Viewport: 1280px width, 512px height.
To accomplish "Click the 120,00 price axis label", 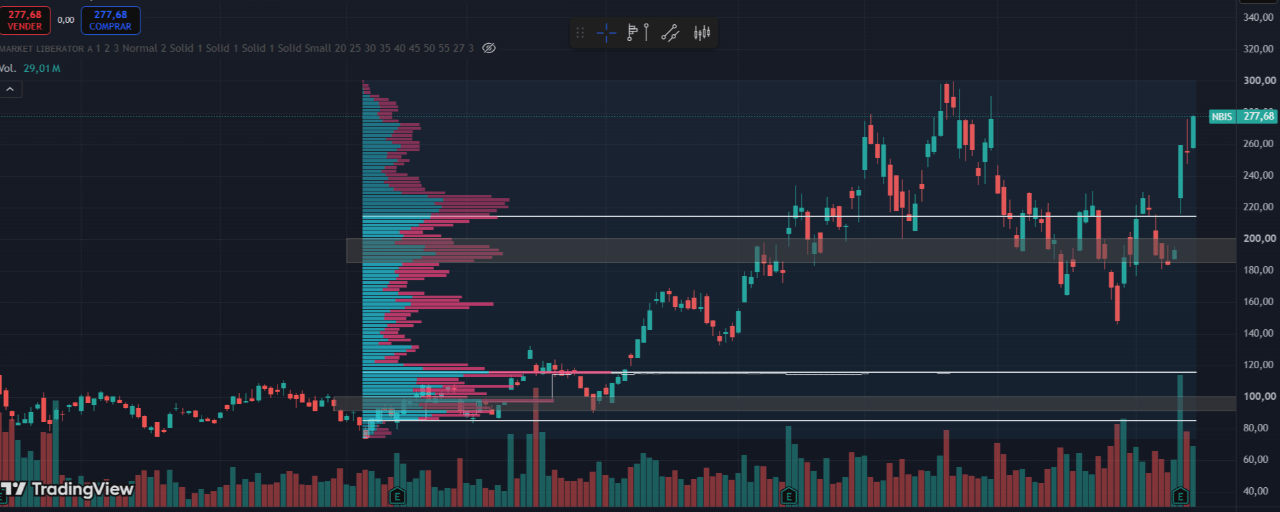I will pos(1258,365).
